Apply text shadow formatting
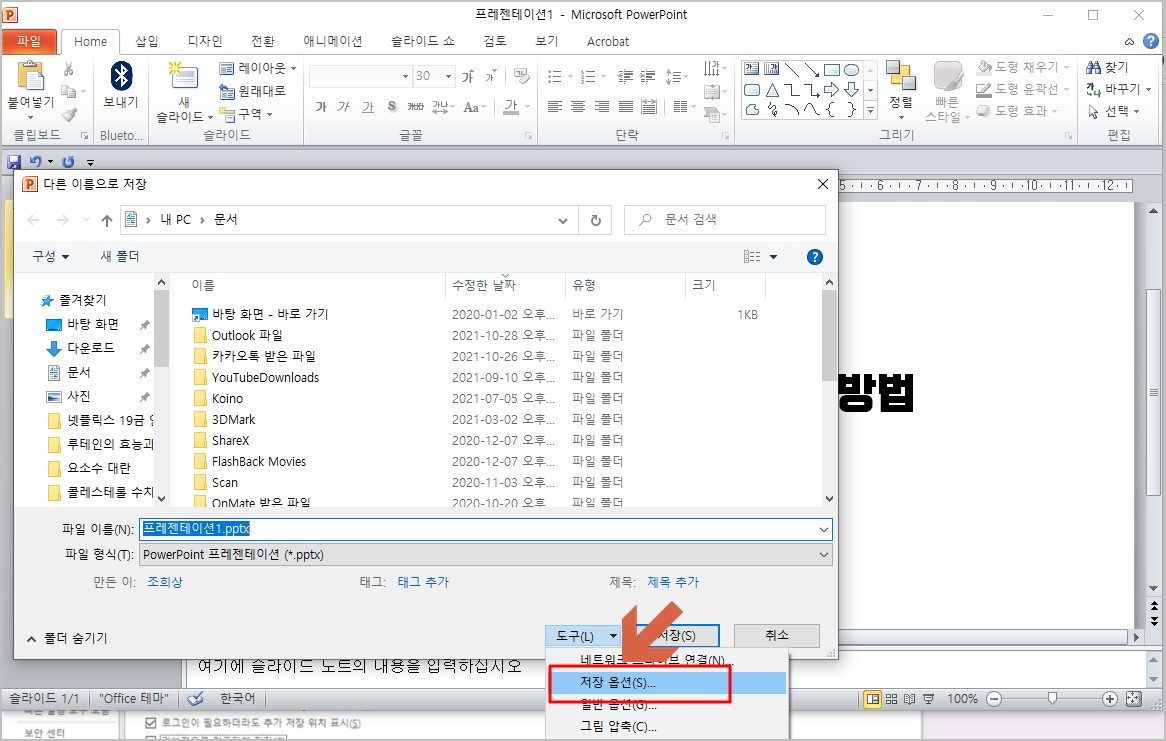Image resolution: width=1166 pixels, height=741 pixels. click(392, 107)
